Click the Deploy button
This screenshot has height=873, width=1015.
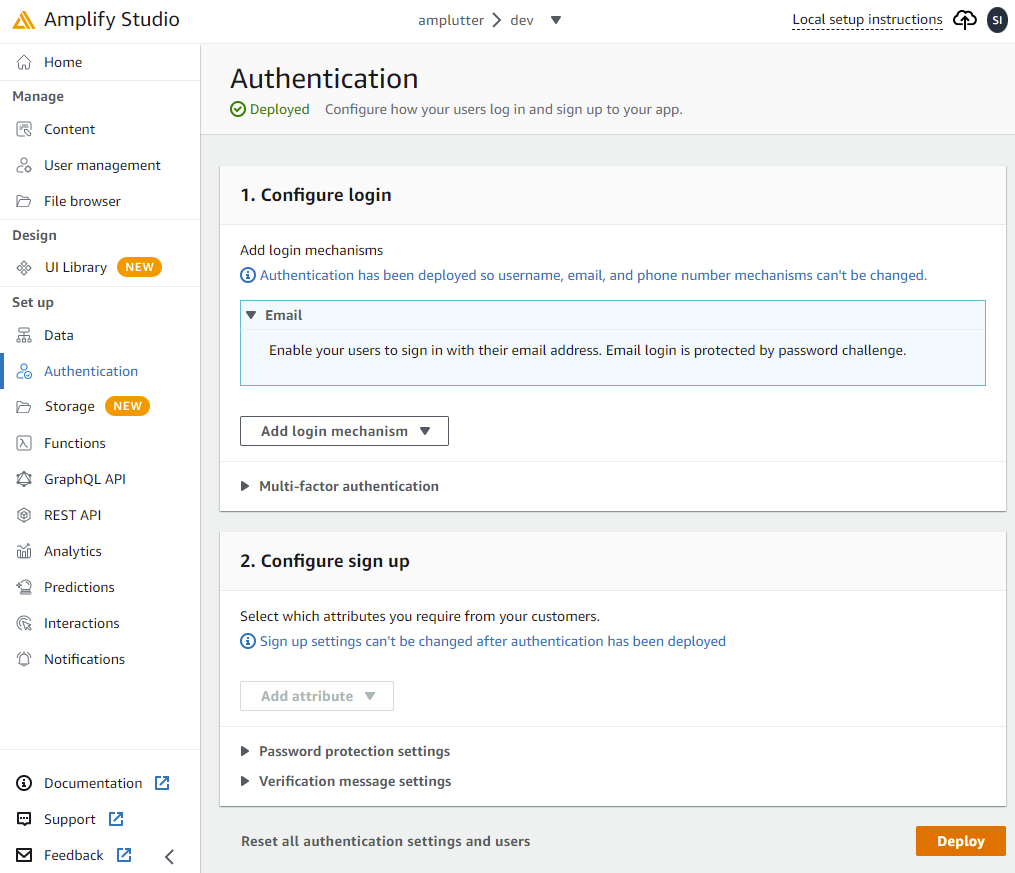961,841
